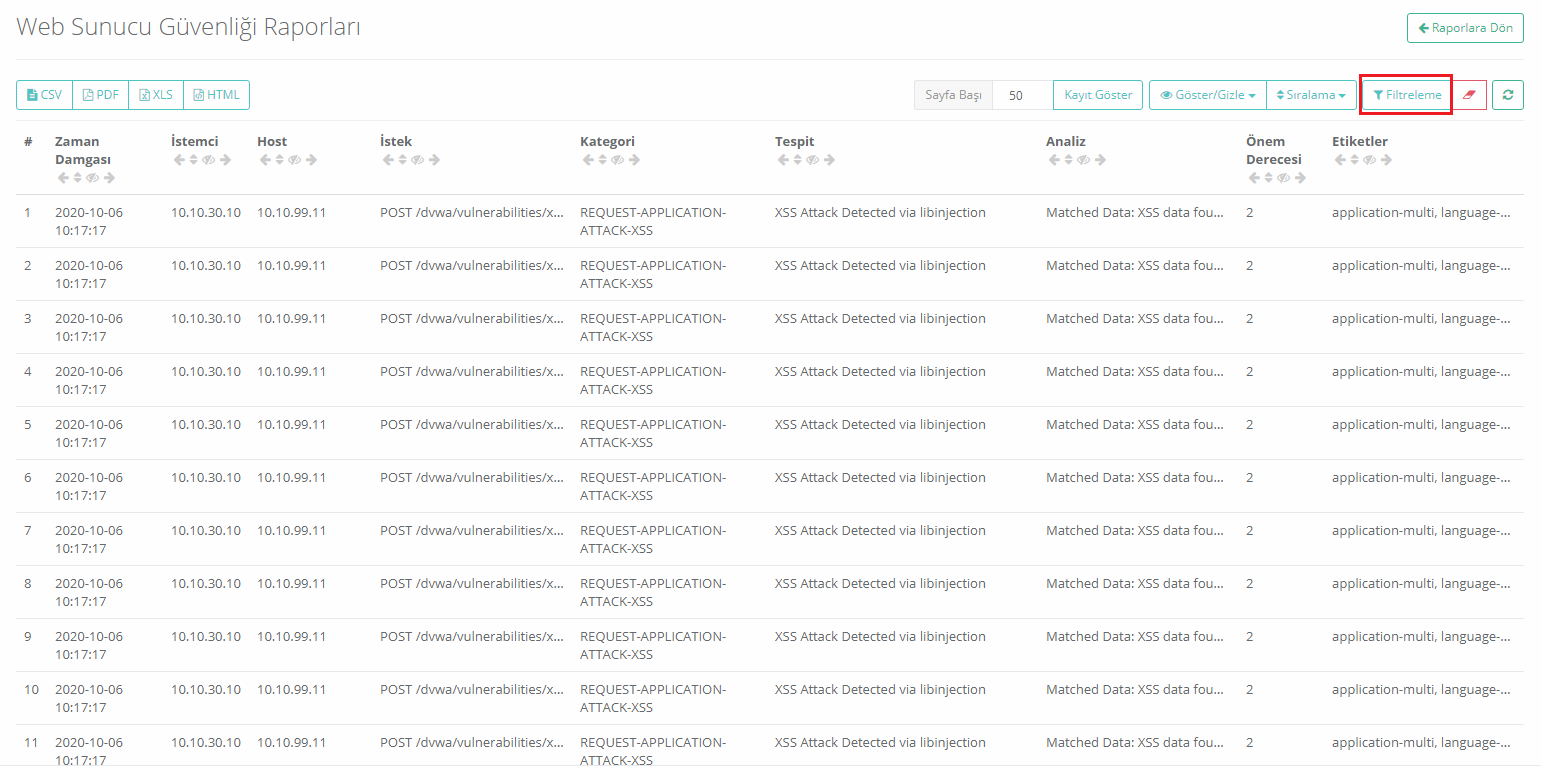Click the Kayıt Göster button
Viewport: 1545px width, 776px height.
(1098, 95)
